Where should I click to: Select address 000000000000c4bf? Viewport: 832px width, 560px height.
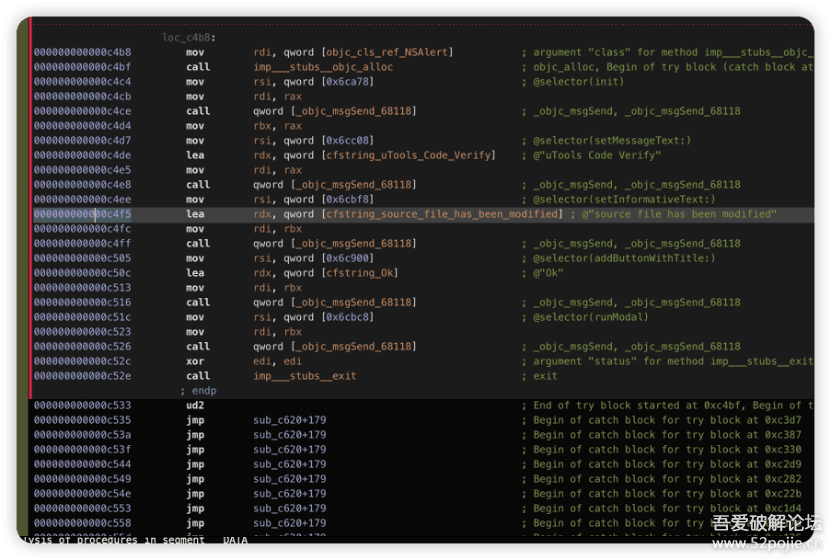(82, 67)
